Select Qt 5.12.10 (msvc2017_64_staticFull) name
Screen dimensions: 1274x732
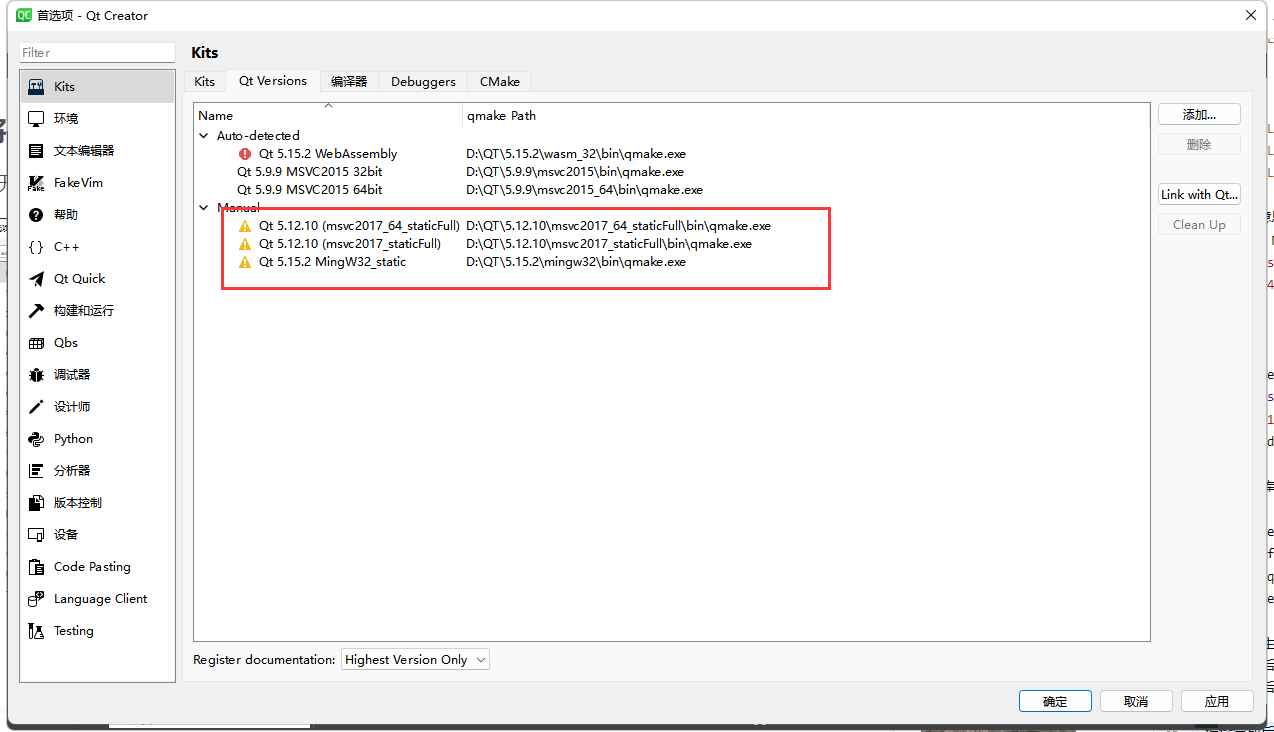point(359,226)
